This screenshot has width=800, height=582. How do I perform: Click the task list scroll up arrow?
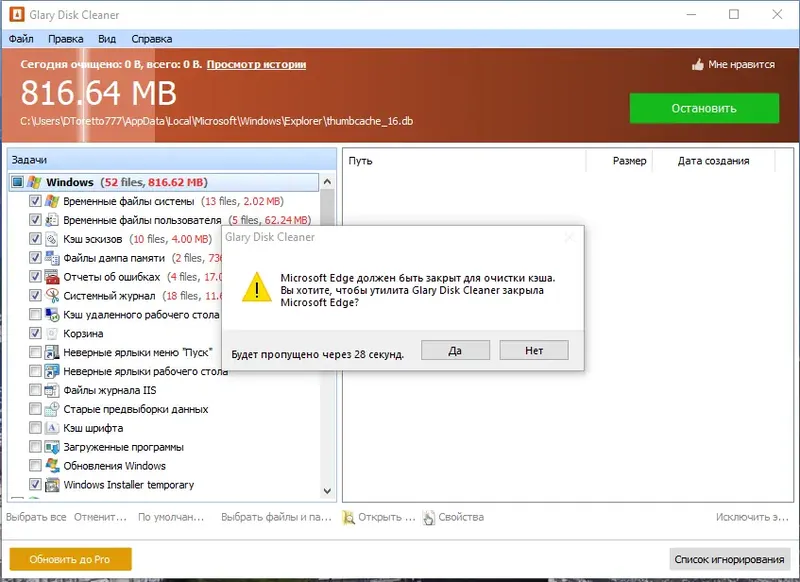328,182
